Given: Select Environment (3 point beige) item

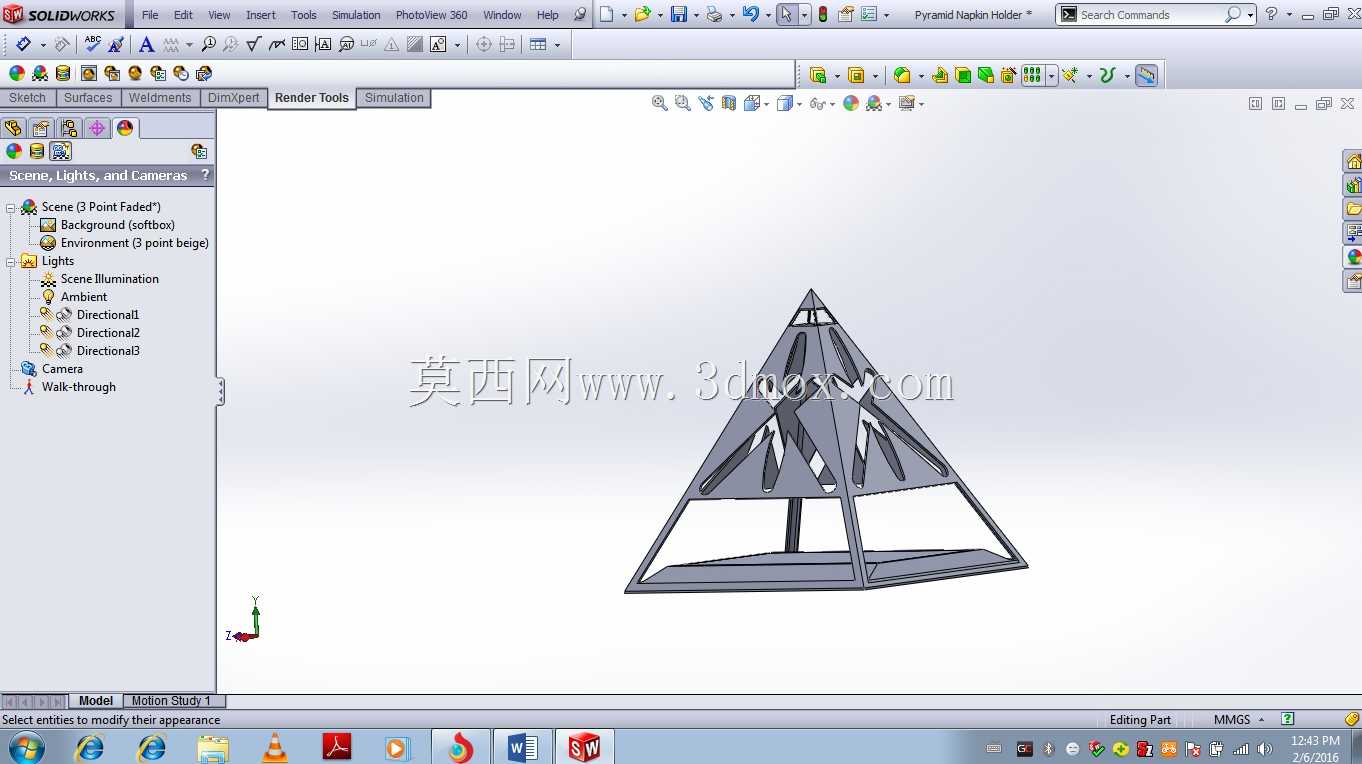Looking at the screenshot, I should coord(135,243).
